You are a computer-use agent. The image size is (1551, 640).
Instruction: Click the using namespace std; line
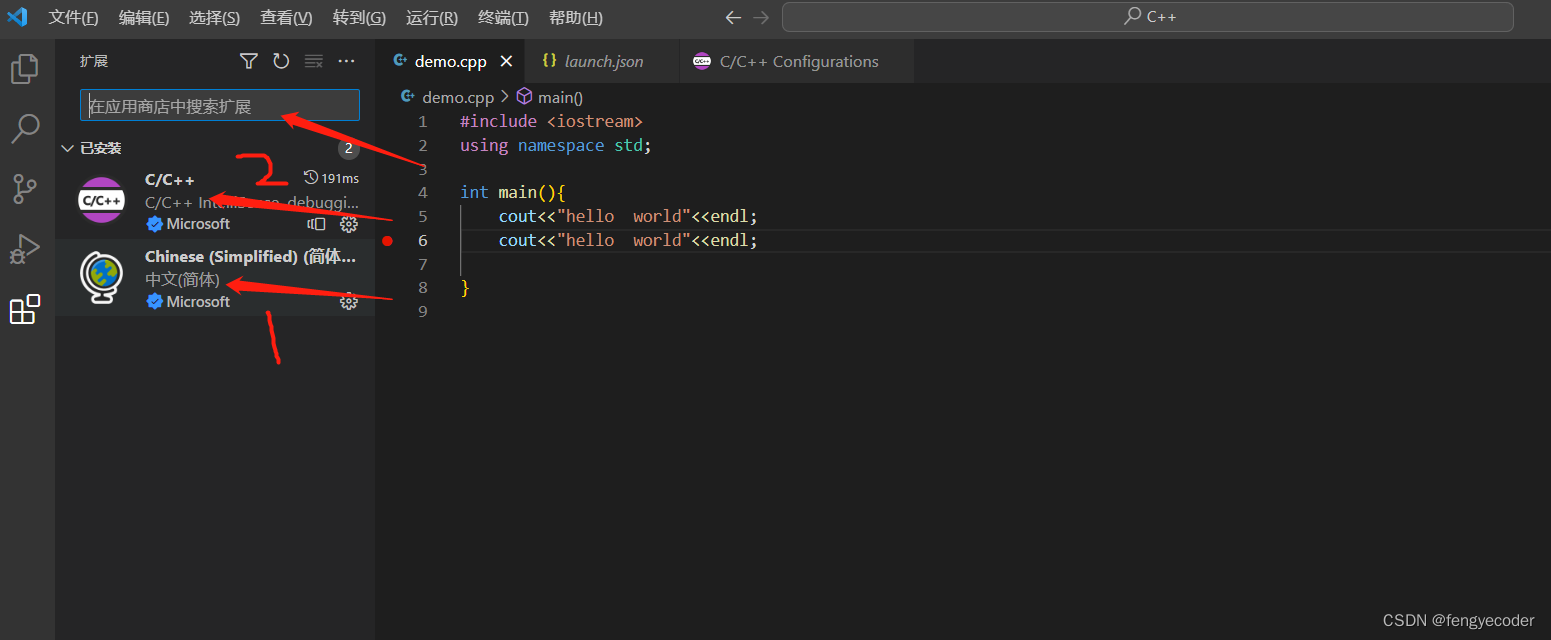tap(555, 145)
